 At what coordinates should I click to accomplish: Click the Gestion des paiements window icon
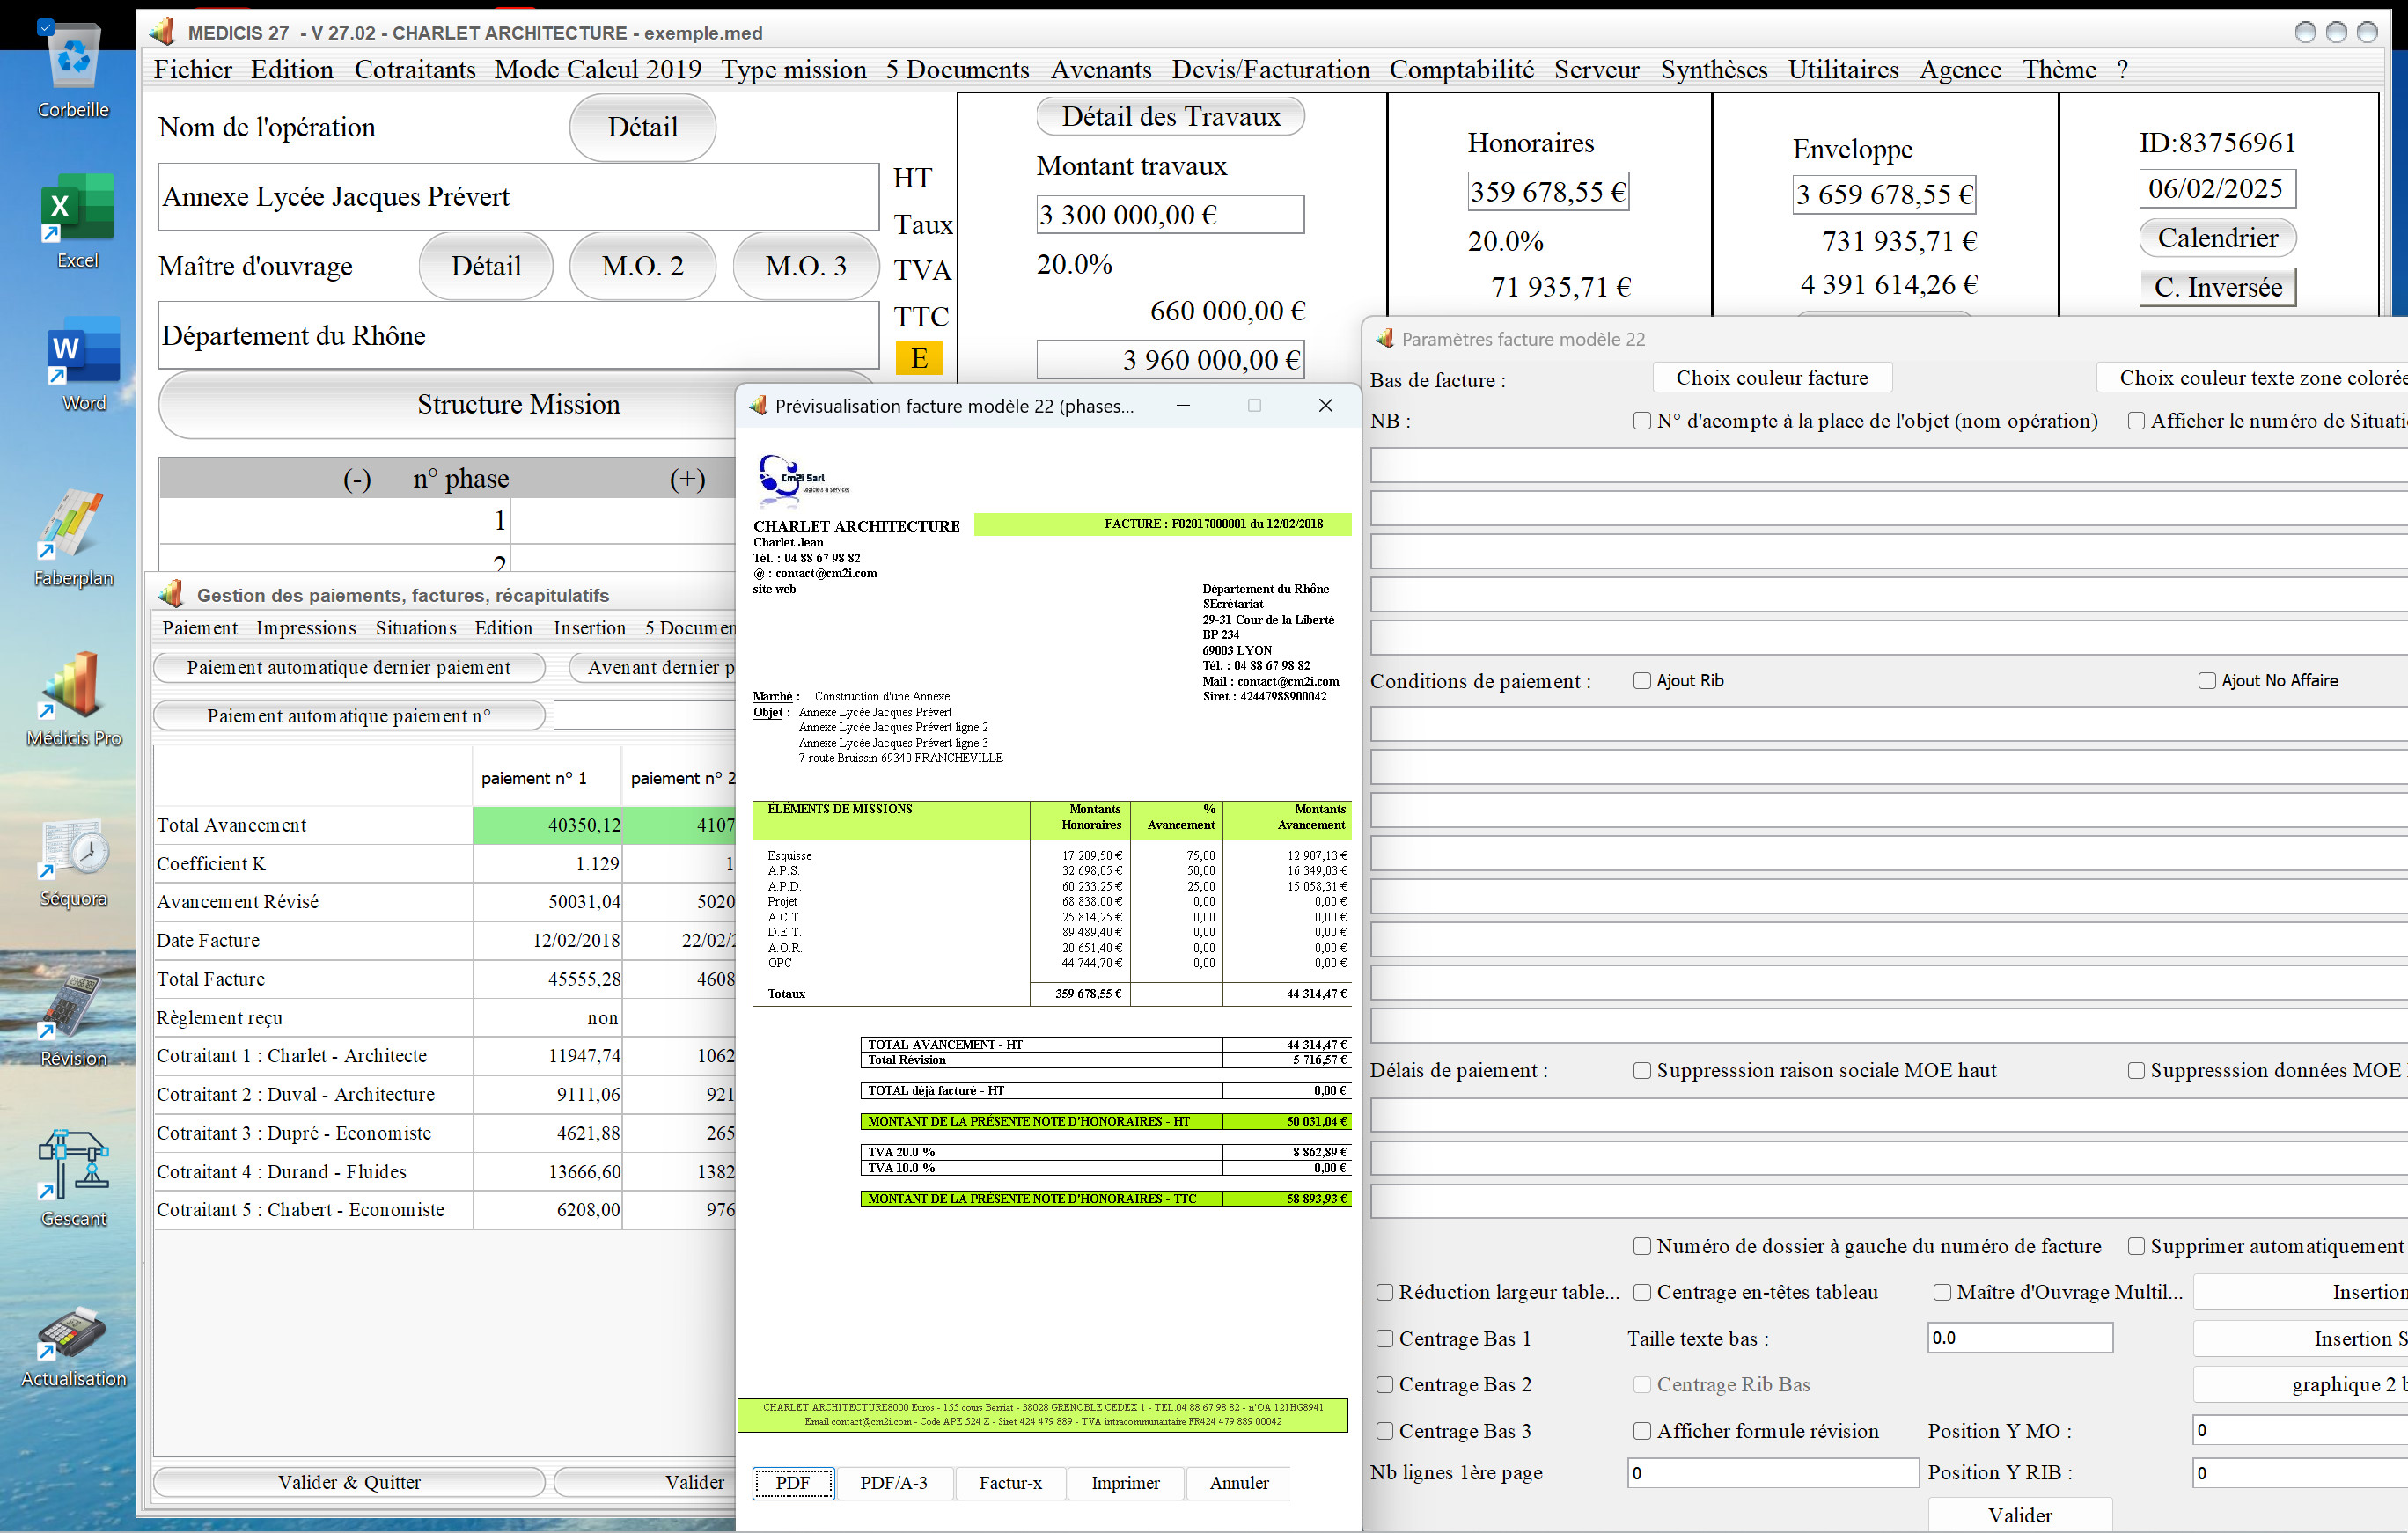(171, 594)
